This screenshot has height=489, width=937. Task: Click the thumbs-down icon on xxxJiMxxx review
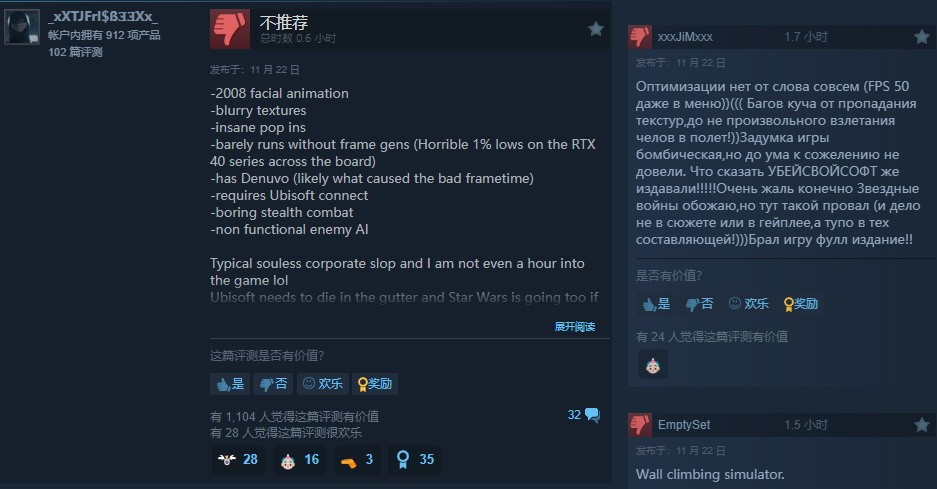pos(639,37)
